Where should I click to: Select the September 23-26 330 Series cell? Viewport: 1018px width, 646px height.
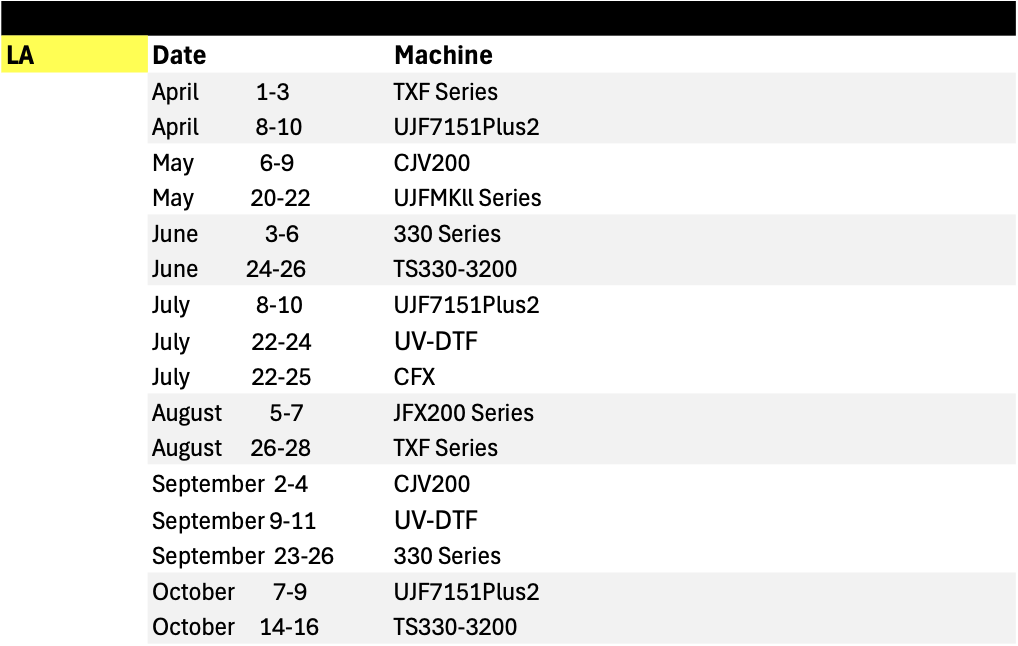(x=447, y=556)
